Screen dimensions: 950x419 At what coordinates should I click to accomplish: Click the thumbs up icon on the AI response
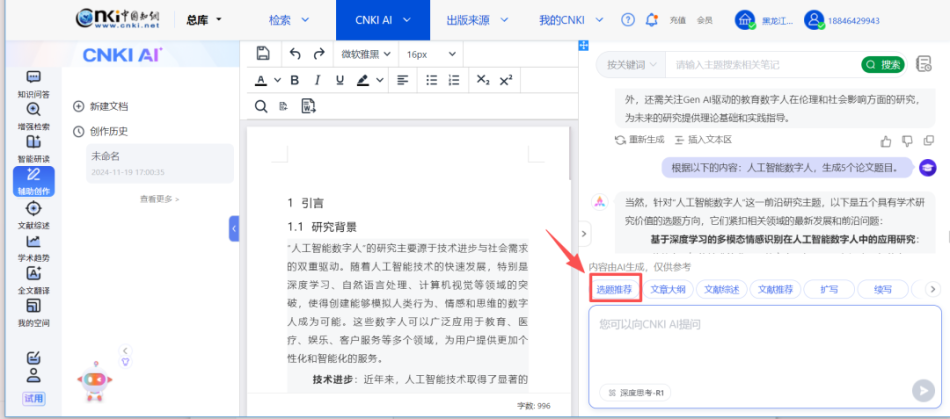pyautogui.click(x=886, y=140)
